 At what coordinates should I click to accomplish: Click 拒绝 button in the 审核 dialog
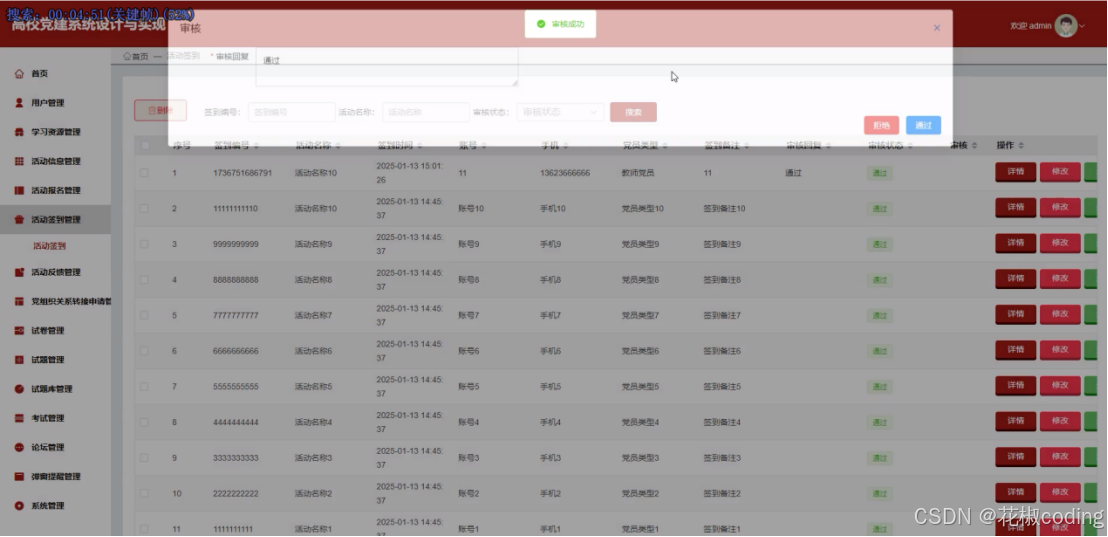coord(881,125)
